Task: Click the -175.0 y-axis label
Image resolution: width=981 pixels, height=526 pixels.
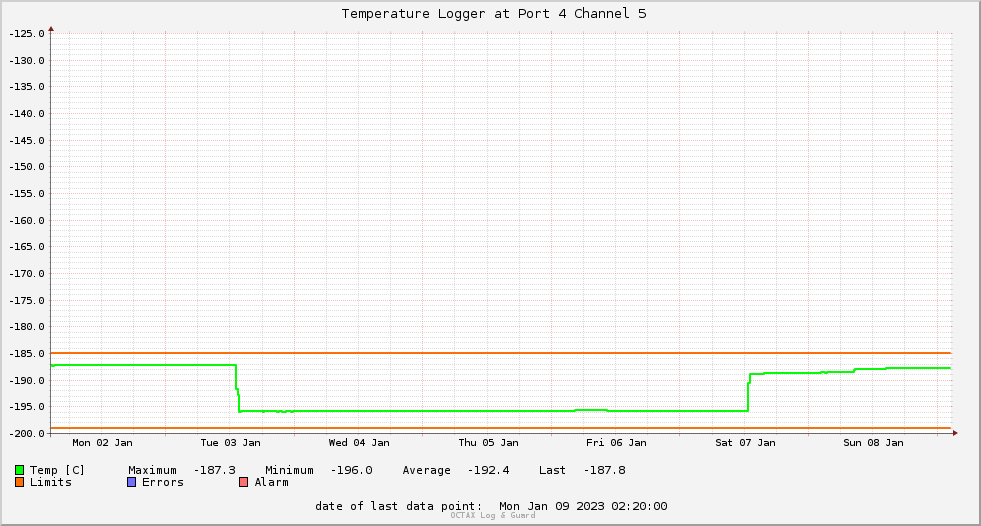Action: (x=27, y=301)
